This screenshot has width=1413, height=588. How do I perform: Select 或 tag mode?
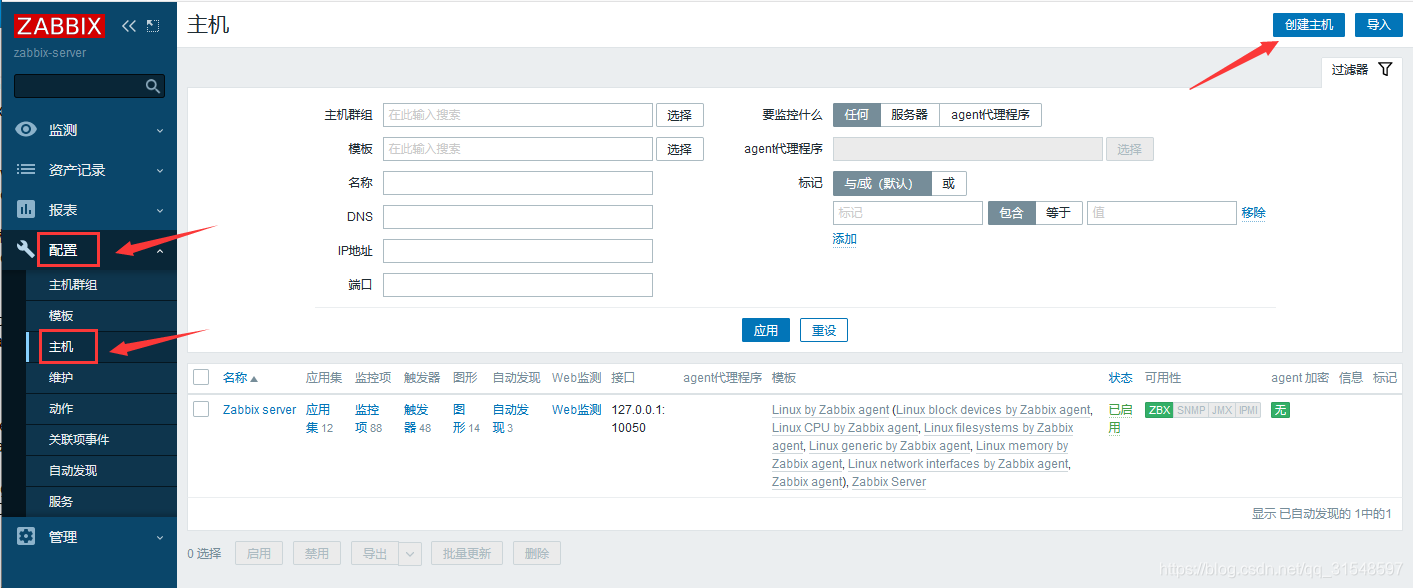tap(949, 183)
